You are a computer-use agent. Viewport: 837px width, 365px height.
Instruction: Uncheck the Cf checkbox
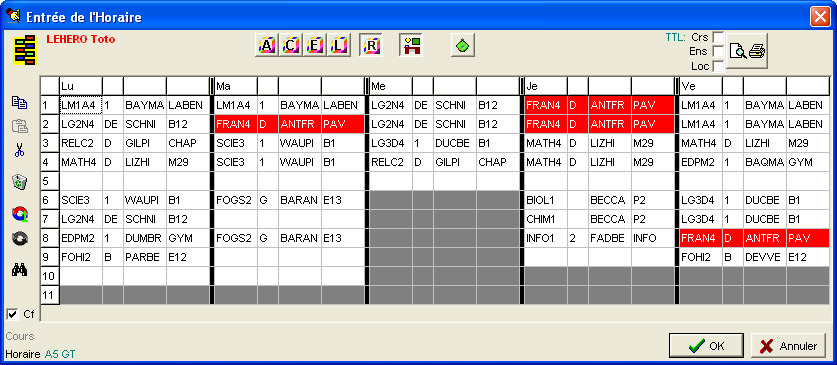tap(12, 314)
